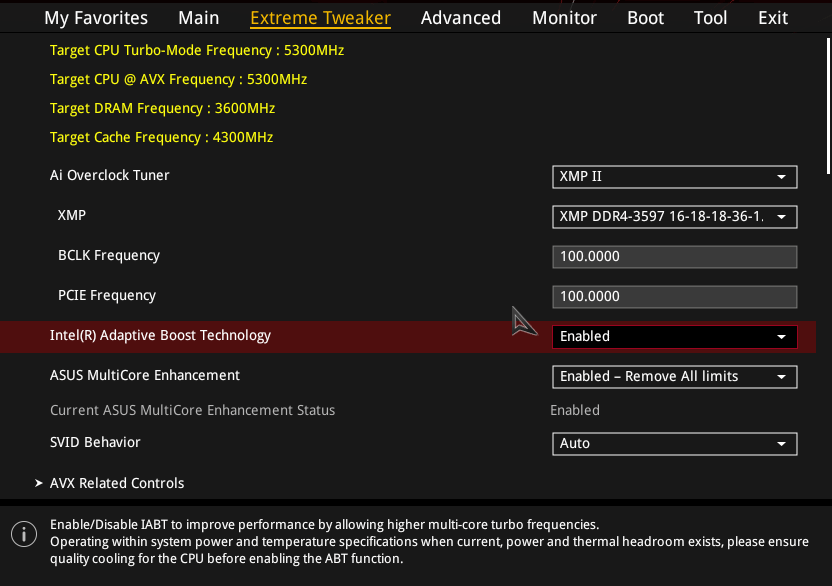Image resolution: width=832 pixels, height=586 pixels.
Task: Click the vertical scrollbar thumb
Action: tap(828, 105)
